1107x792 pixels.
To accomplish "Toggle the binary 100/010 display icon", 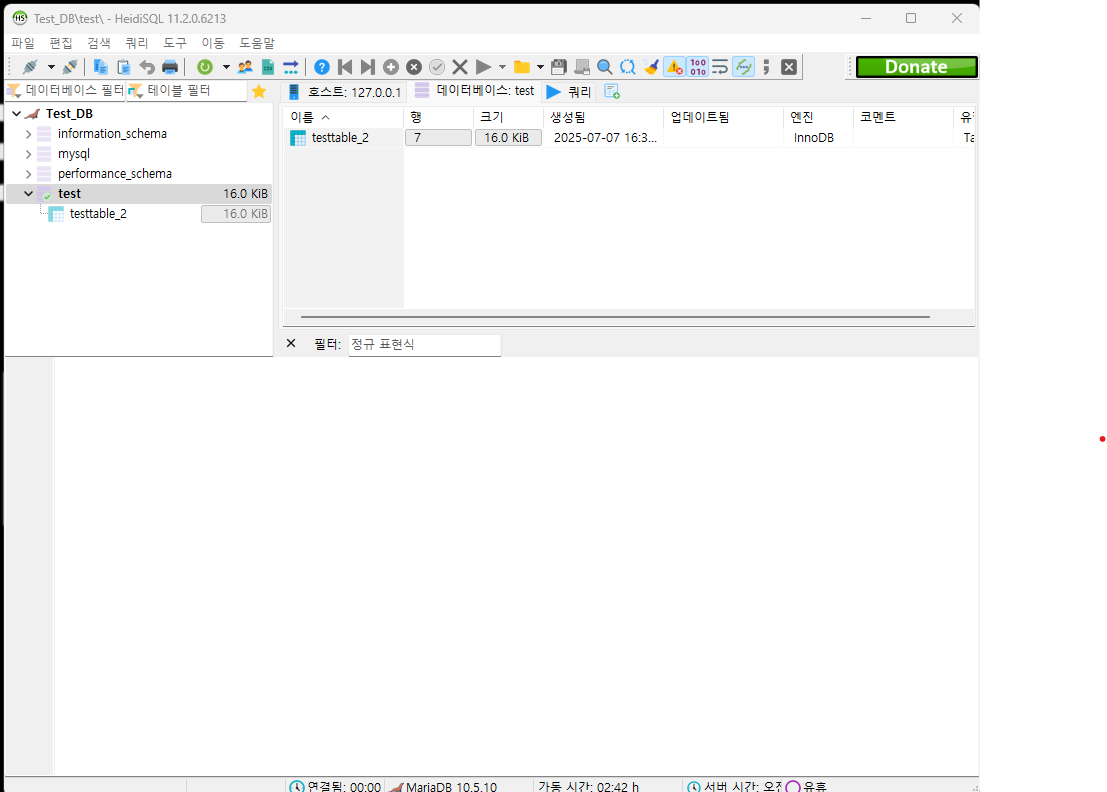I will [x=698, y=67].
